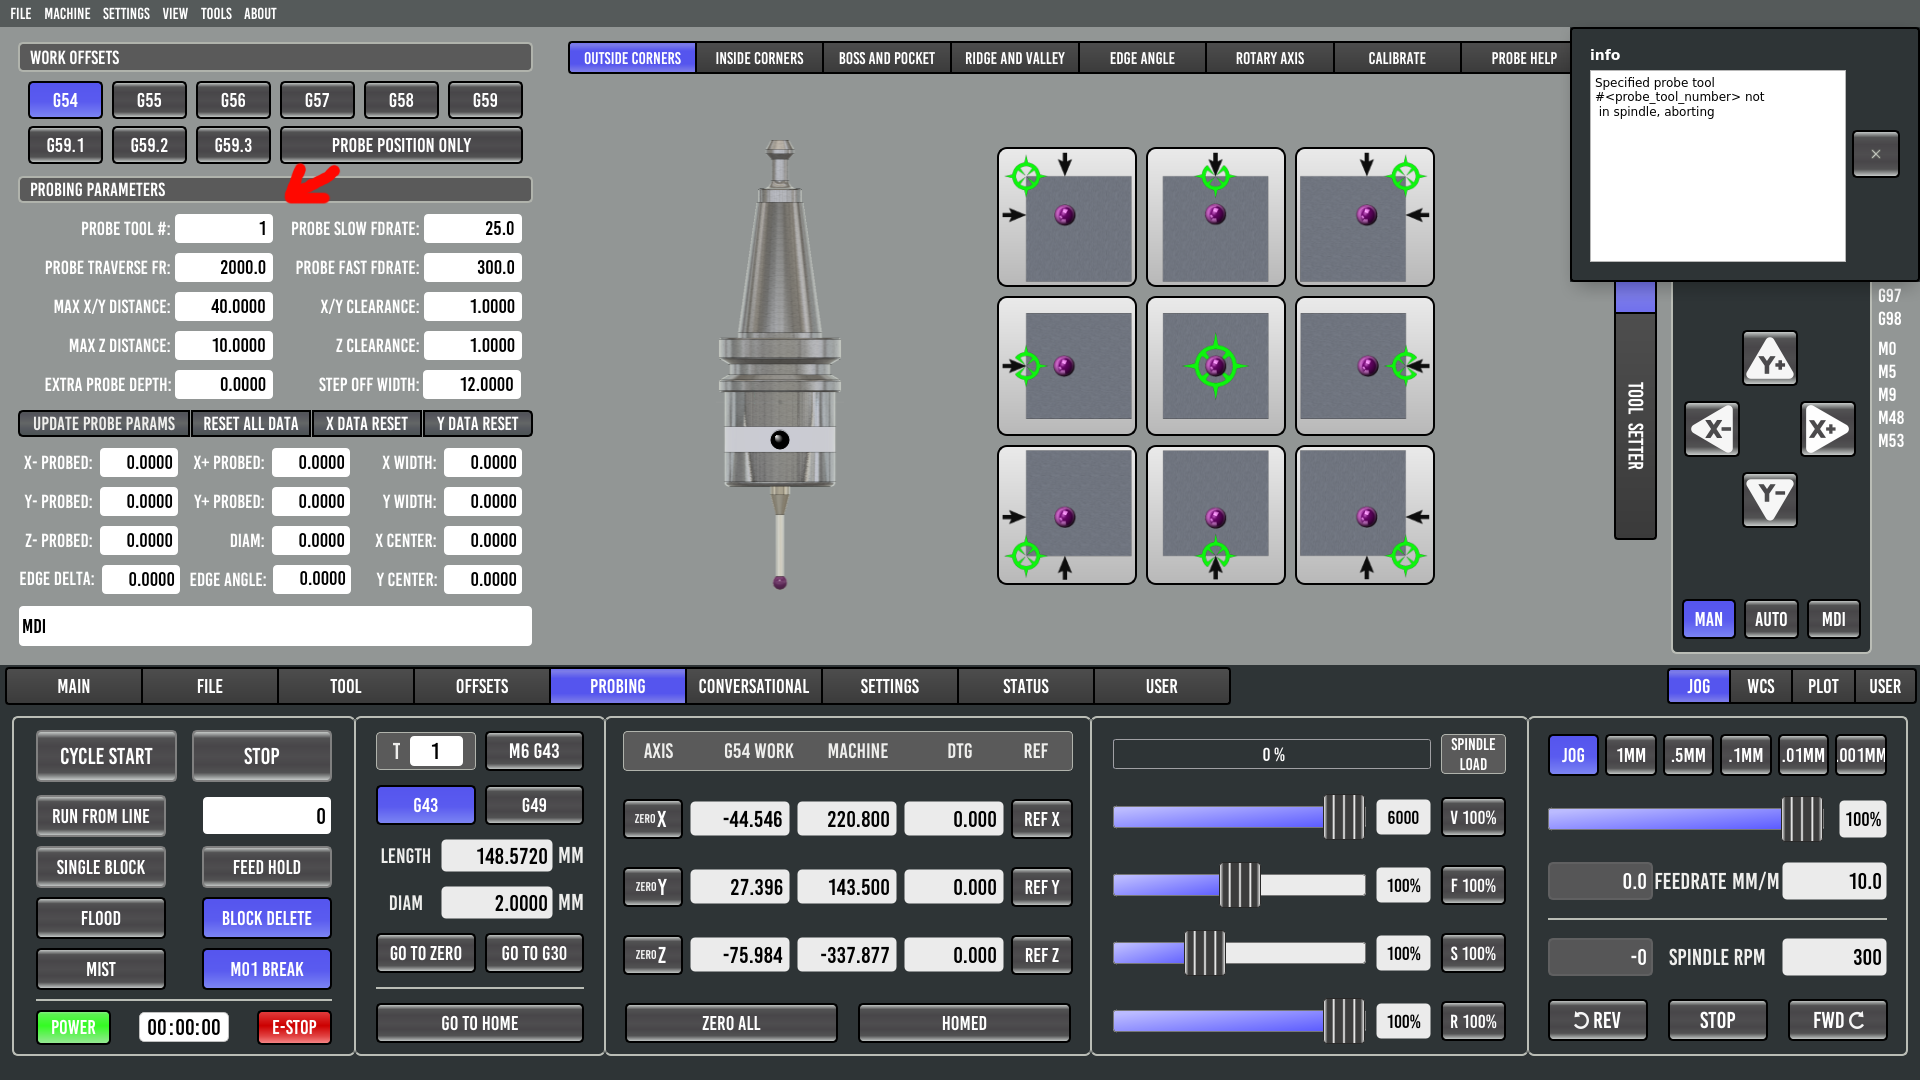Open the TOOLS menu
Image resolution: width=1920 pixels, height=1080 pixels.
pyautogui.click(x=216, y=14)
